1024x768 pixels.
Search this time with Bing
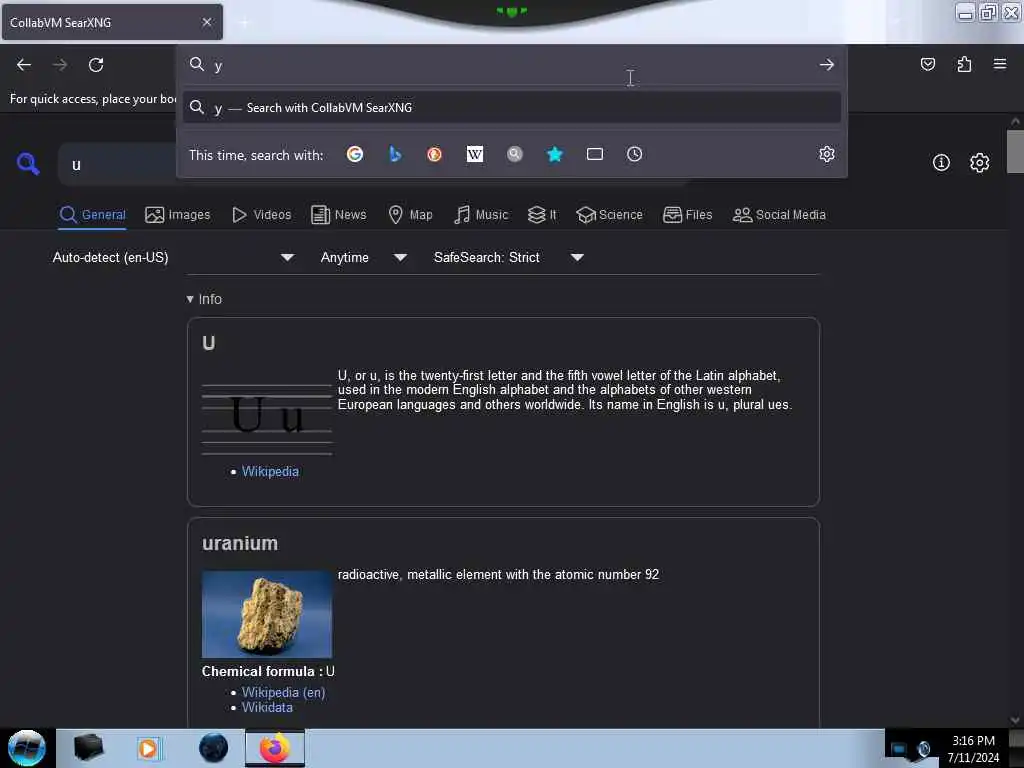[x=394, y=154]
